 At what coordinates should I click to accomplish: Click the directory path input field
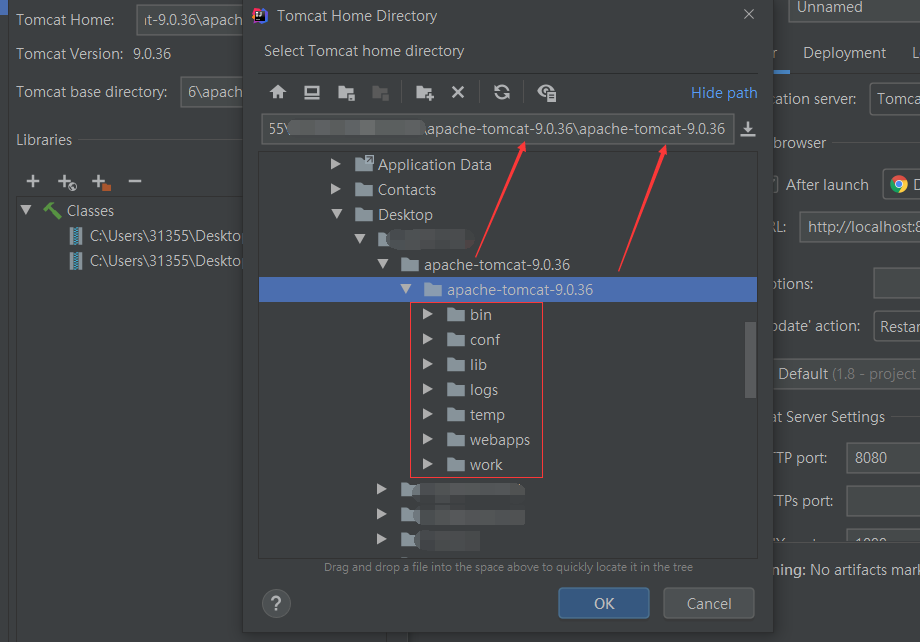click(x=498, y=129)
